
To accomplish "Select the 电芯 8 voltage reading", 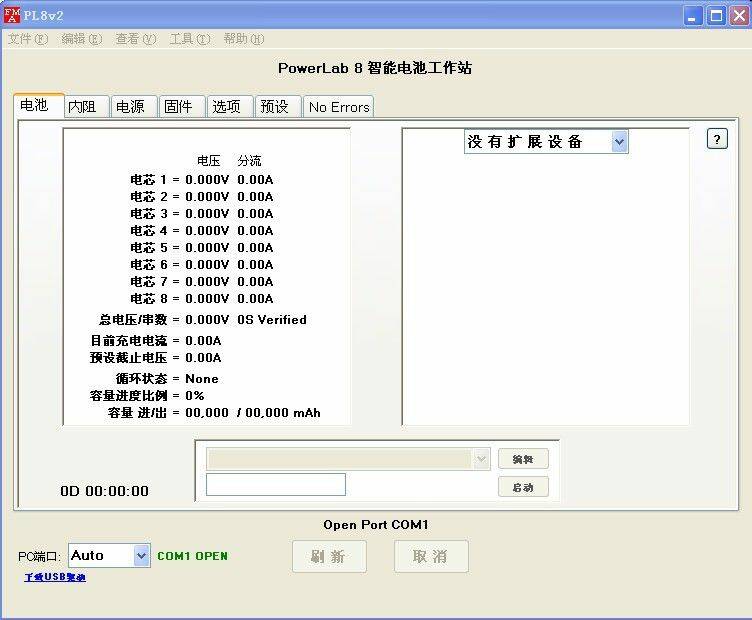I will click(x=207, y=299).
